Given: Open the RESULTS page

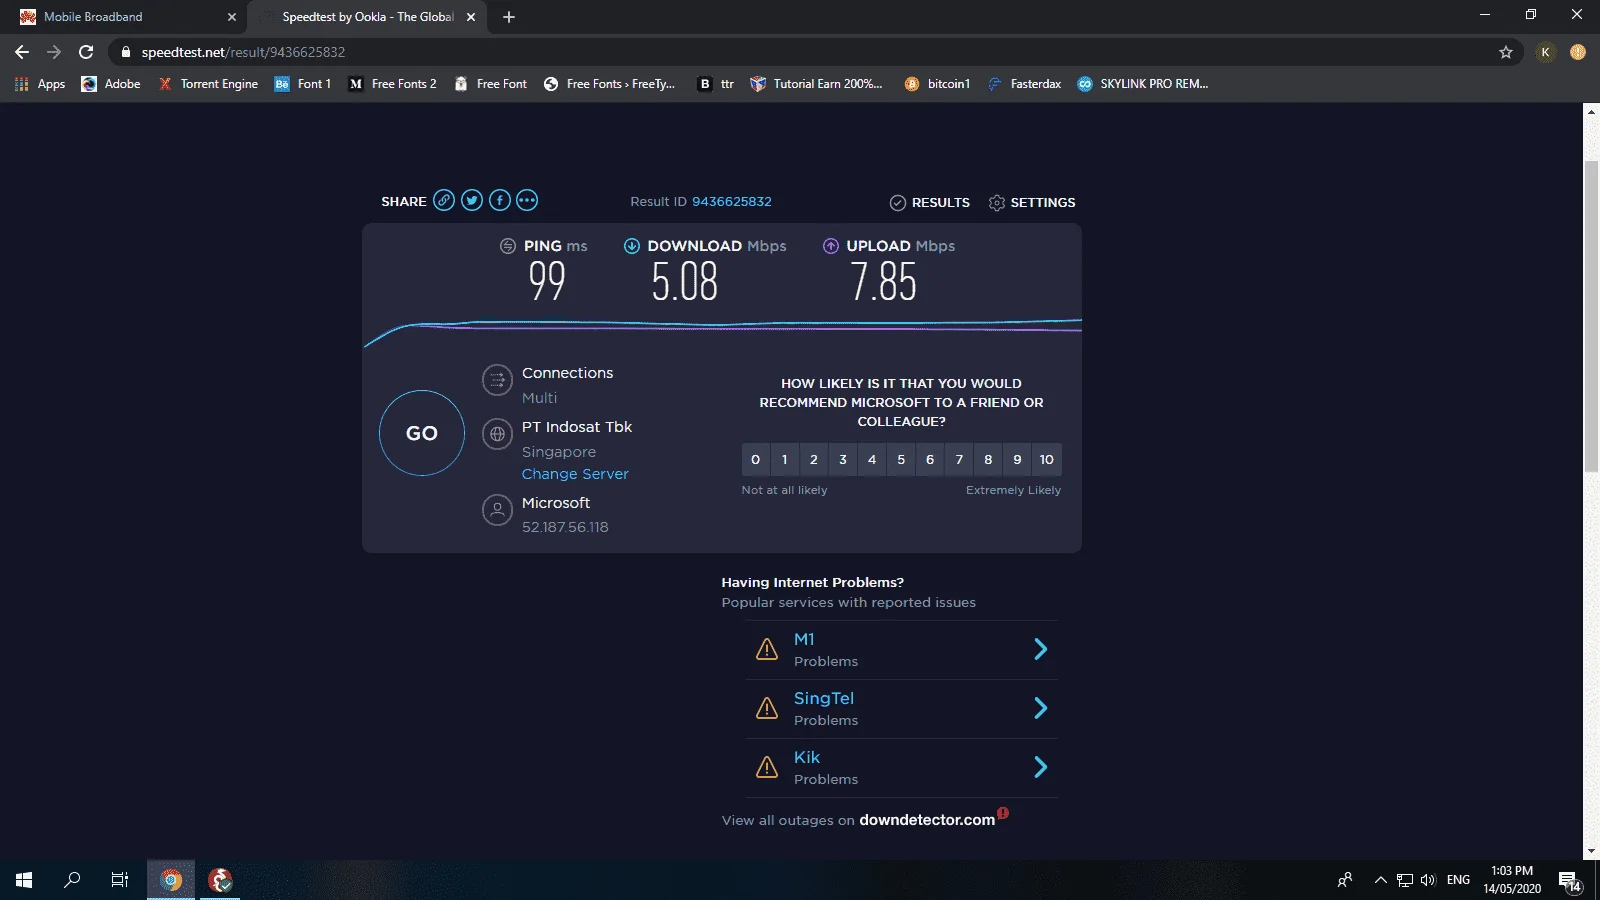Looking at the screenshot, I should 930,202.
